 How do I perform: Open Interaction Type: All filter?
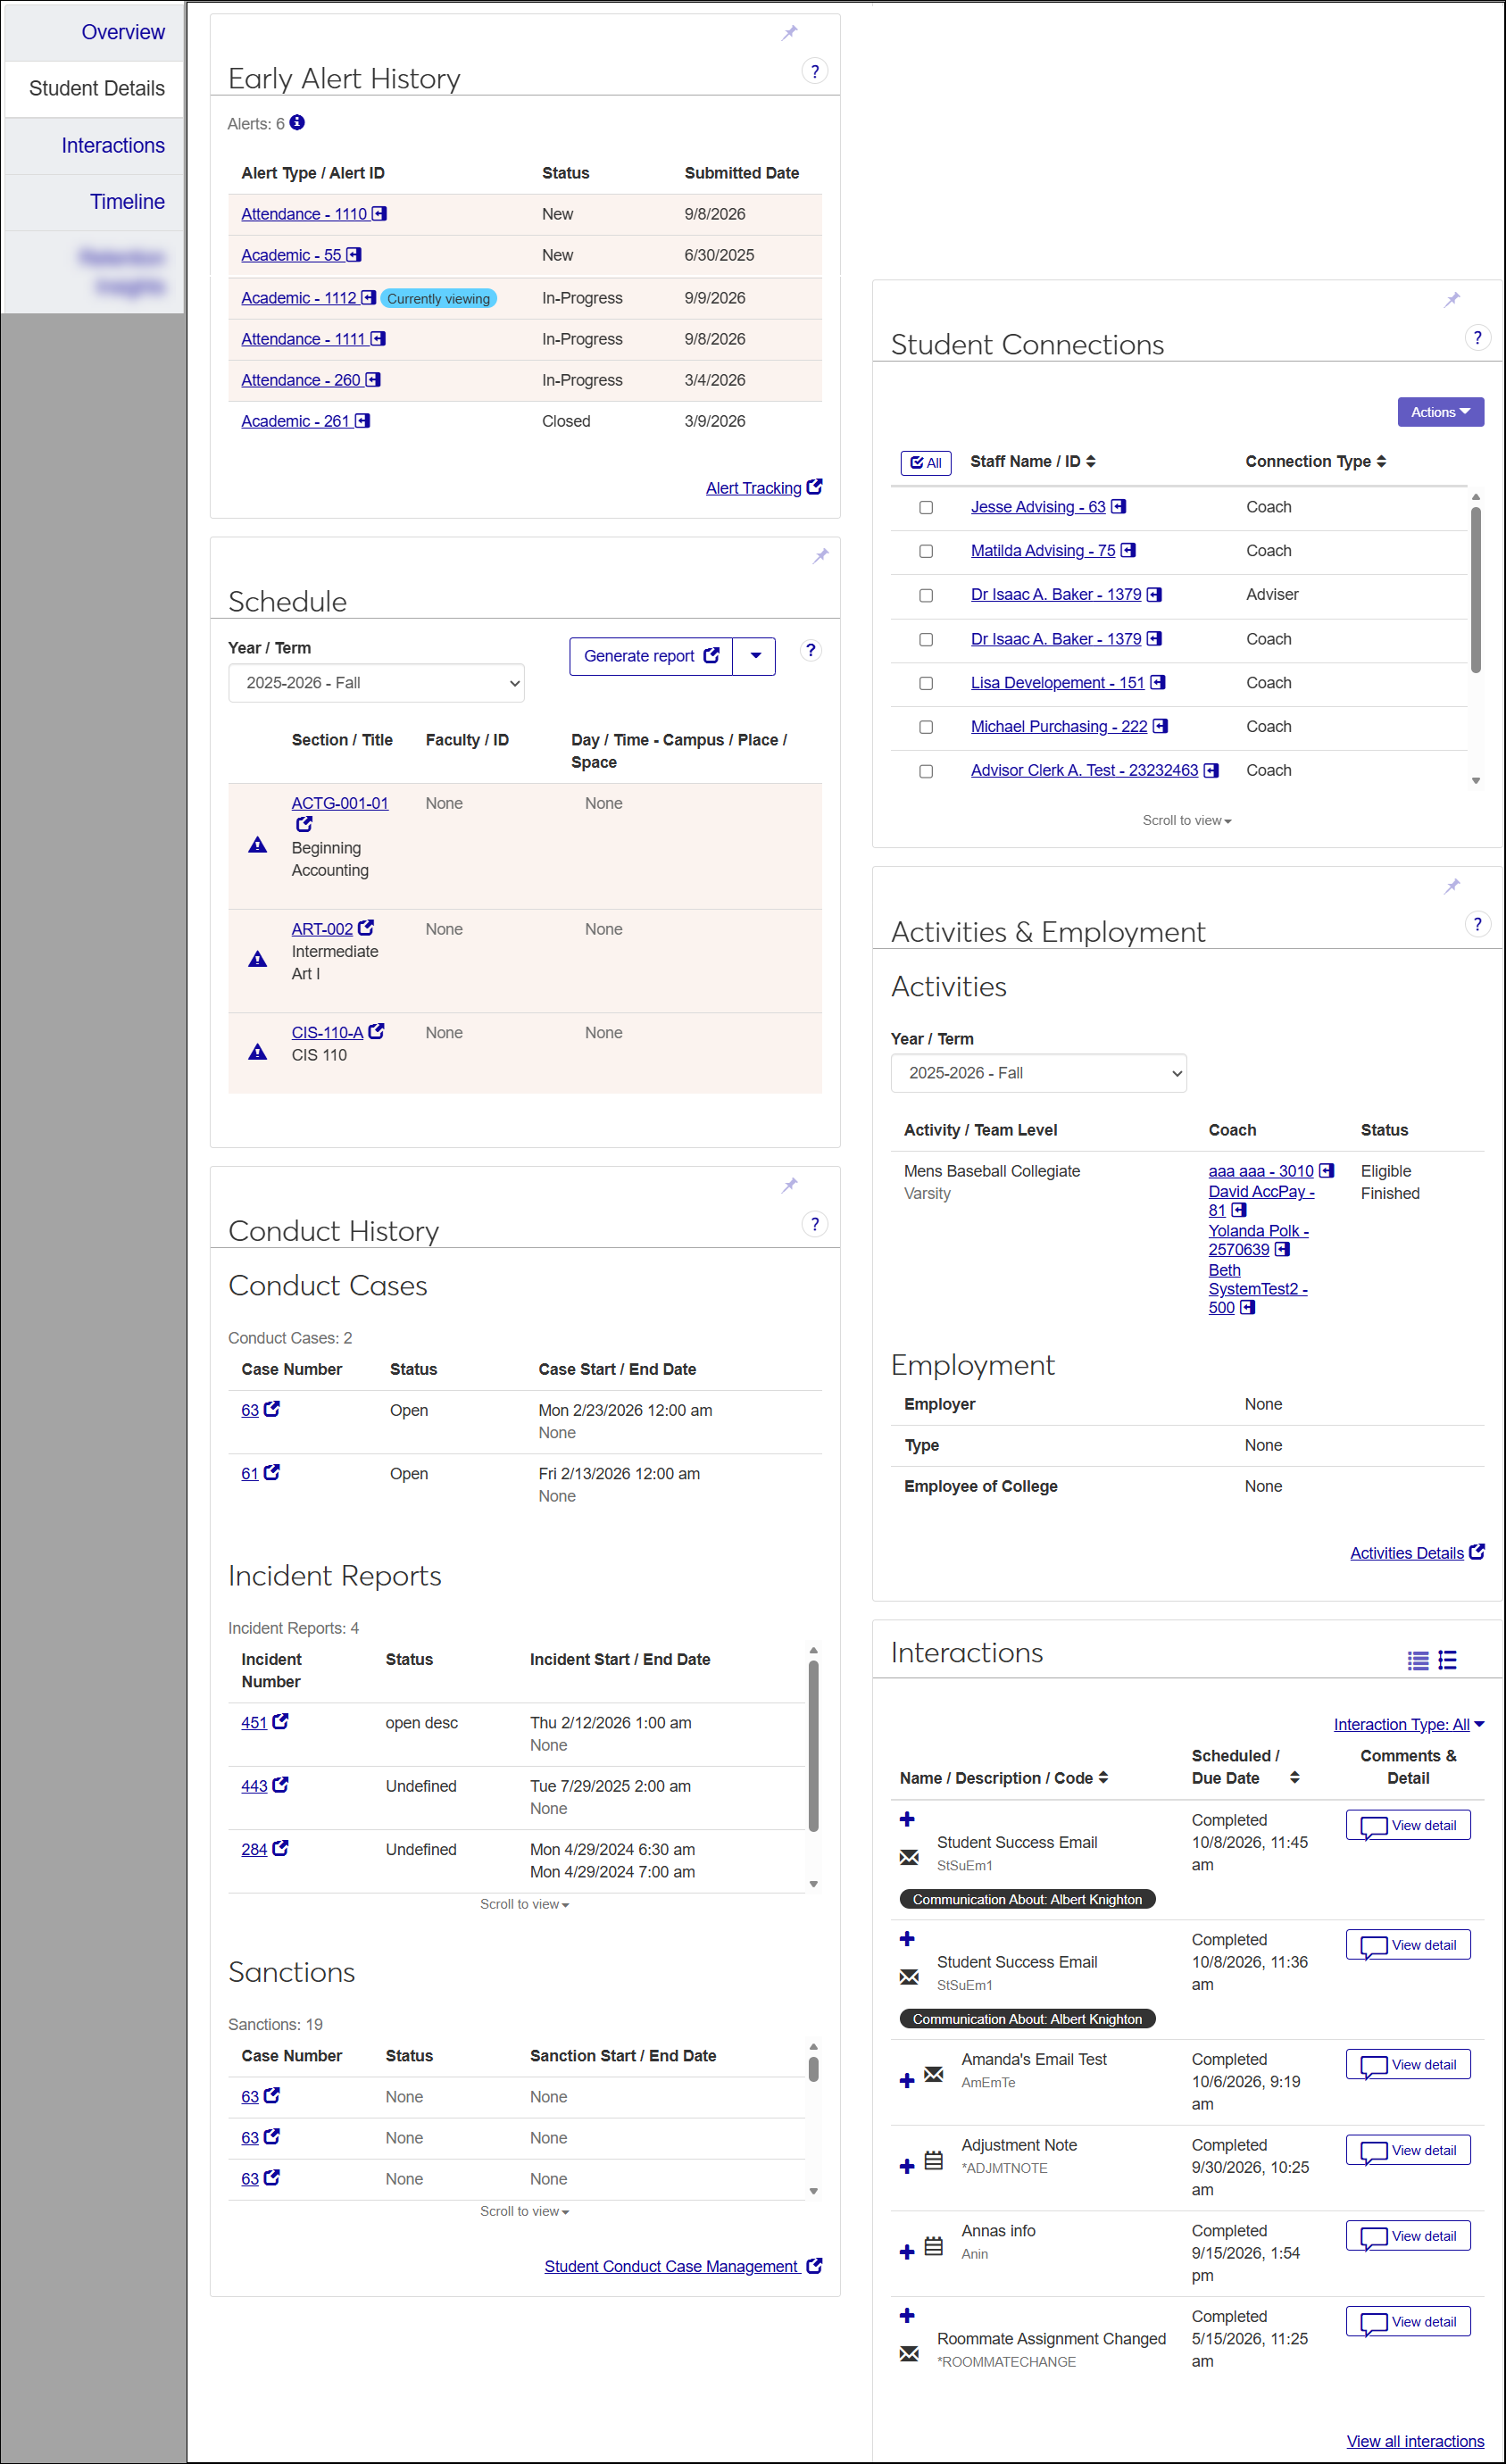pos(1409,1724)
